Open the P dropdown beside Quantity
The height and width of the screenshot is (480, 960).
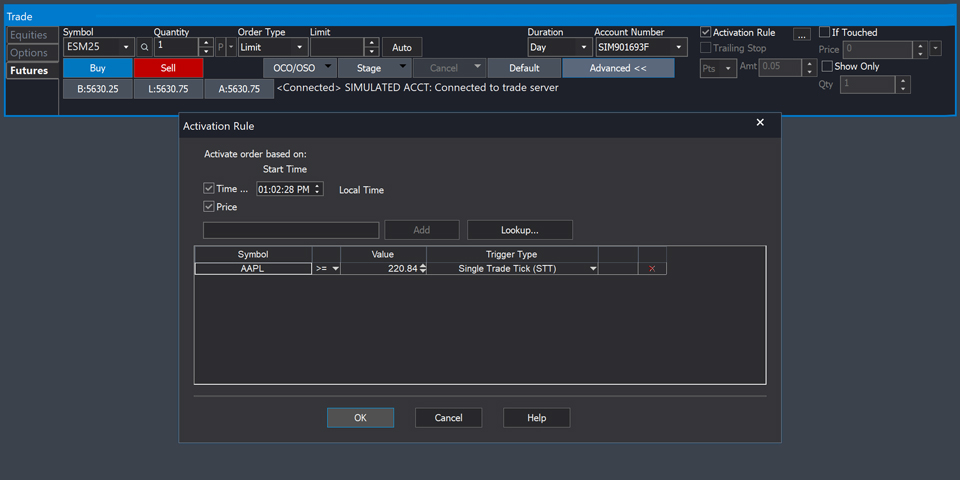click(x=231, y=47)
